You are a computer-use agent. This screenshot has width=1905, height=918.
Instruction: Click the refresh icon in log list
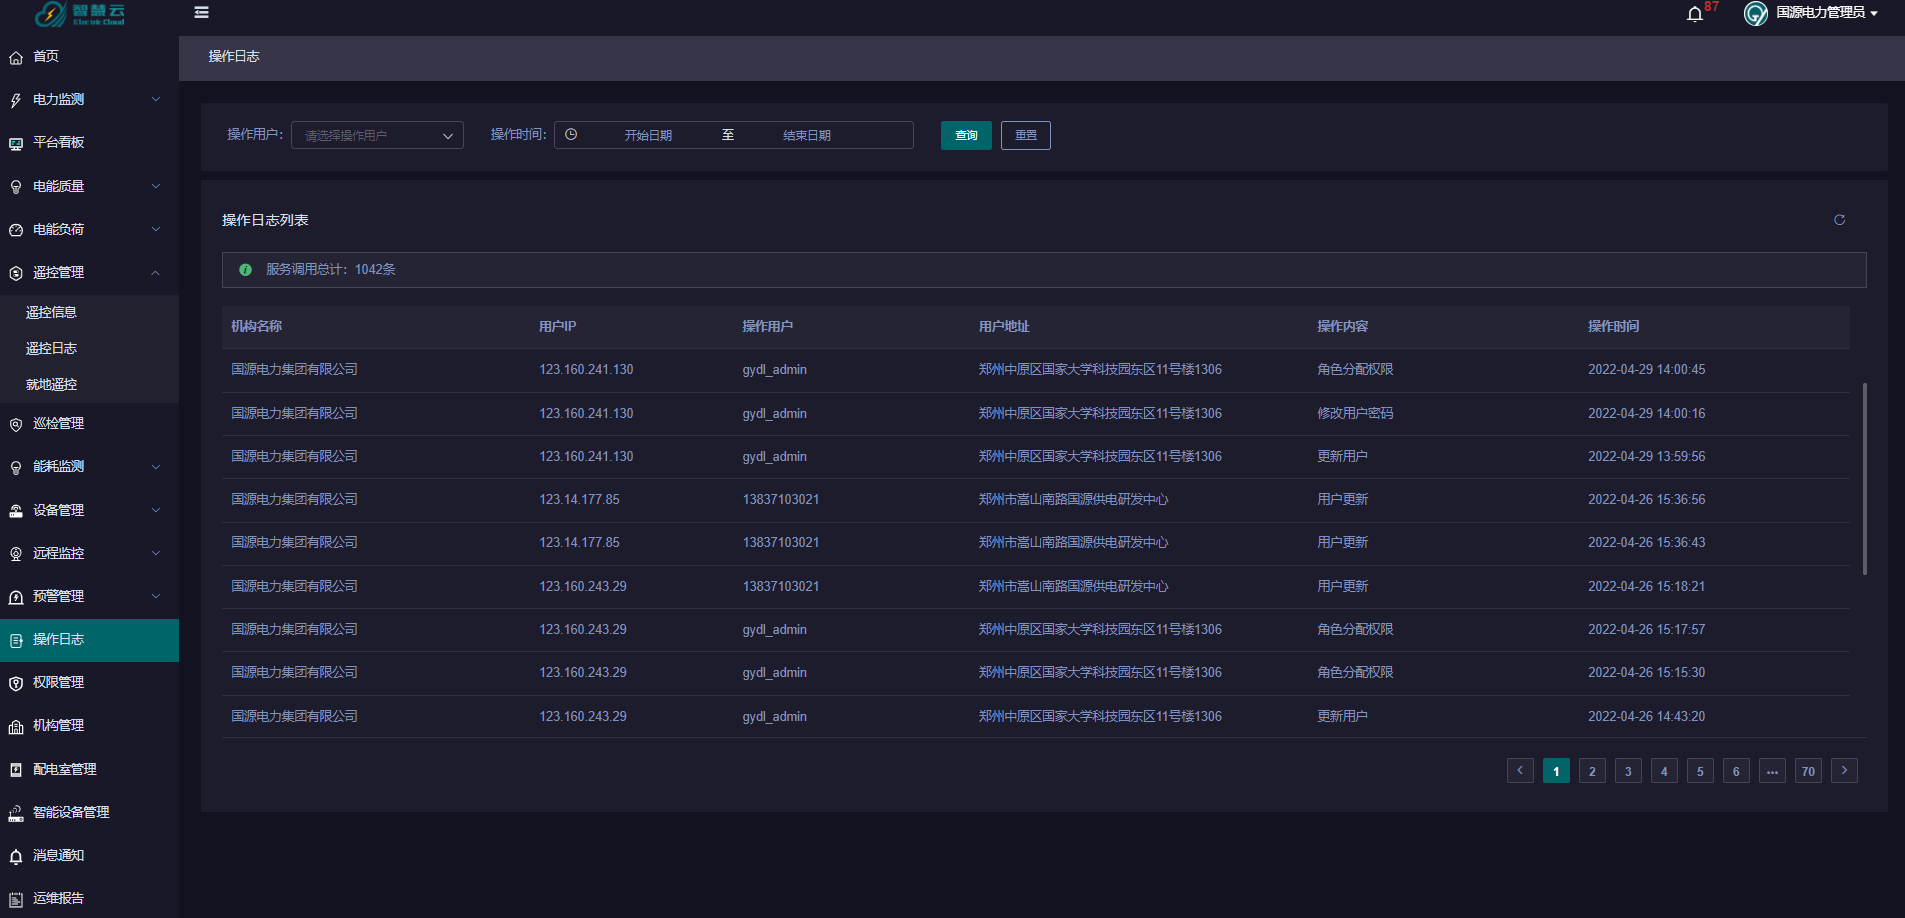[1839, 220]
